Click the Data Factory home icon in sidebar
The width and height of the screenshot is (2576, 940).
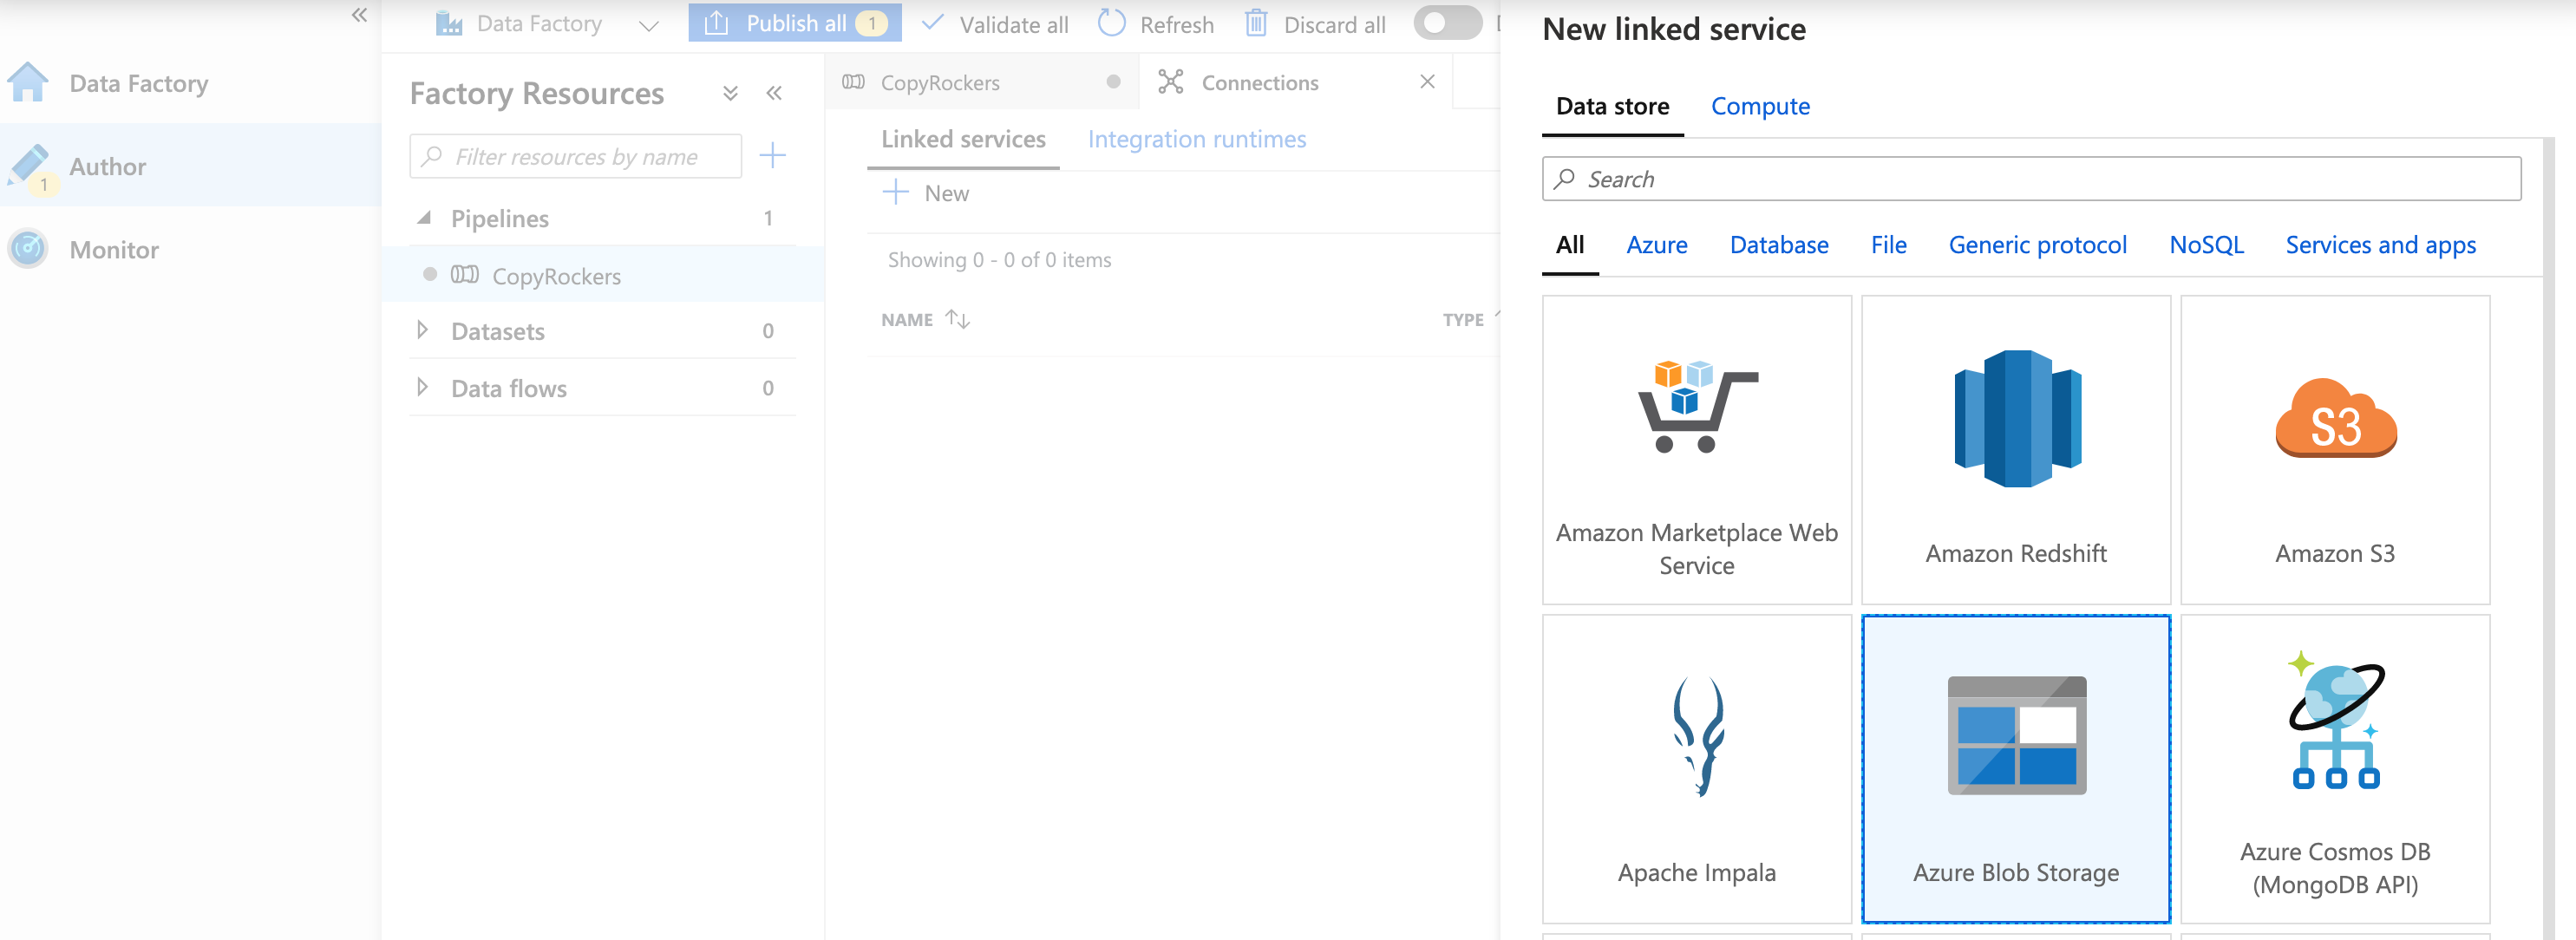point(28,83)
